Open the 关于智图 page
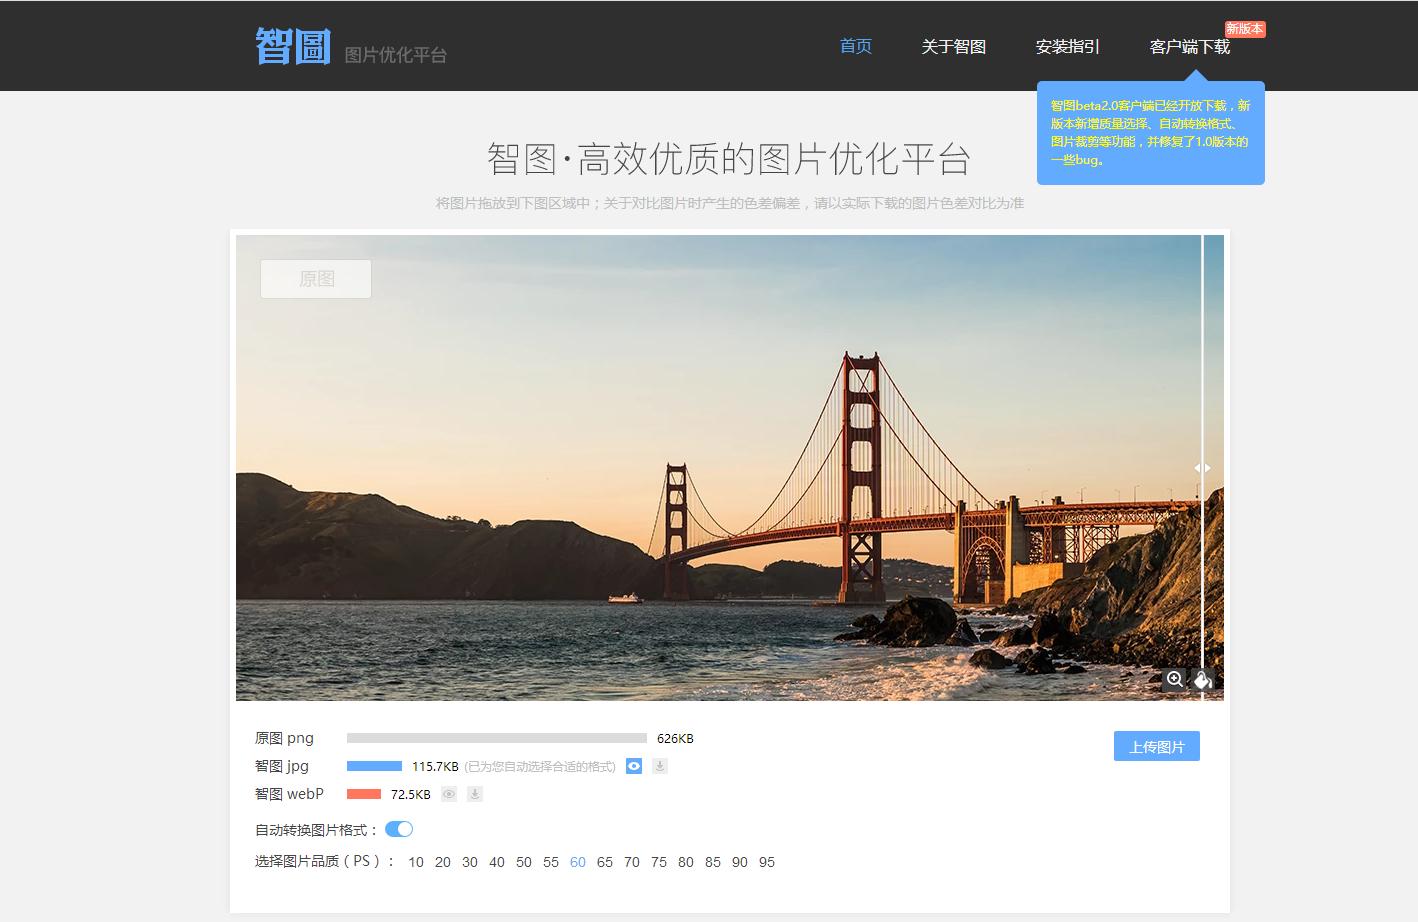 (954, 46)
